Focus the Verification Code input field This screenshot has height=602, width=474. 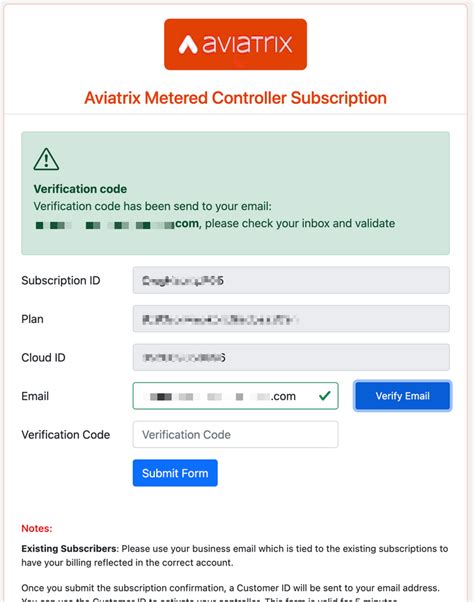(235, 435)
